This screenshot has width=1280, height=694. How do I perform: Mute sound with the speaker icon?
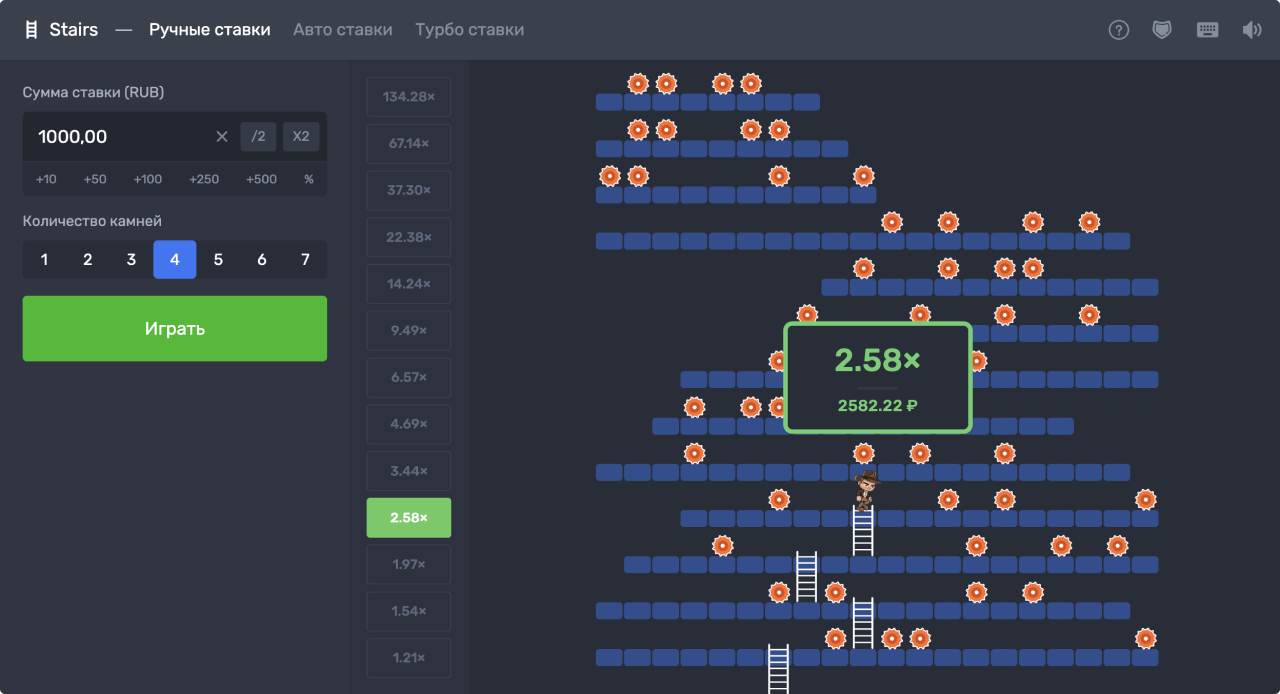(1251, 30)
